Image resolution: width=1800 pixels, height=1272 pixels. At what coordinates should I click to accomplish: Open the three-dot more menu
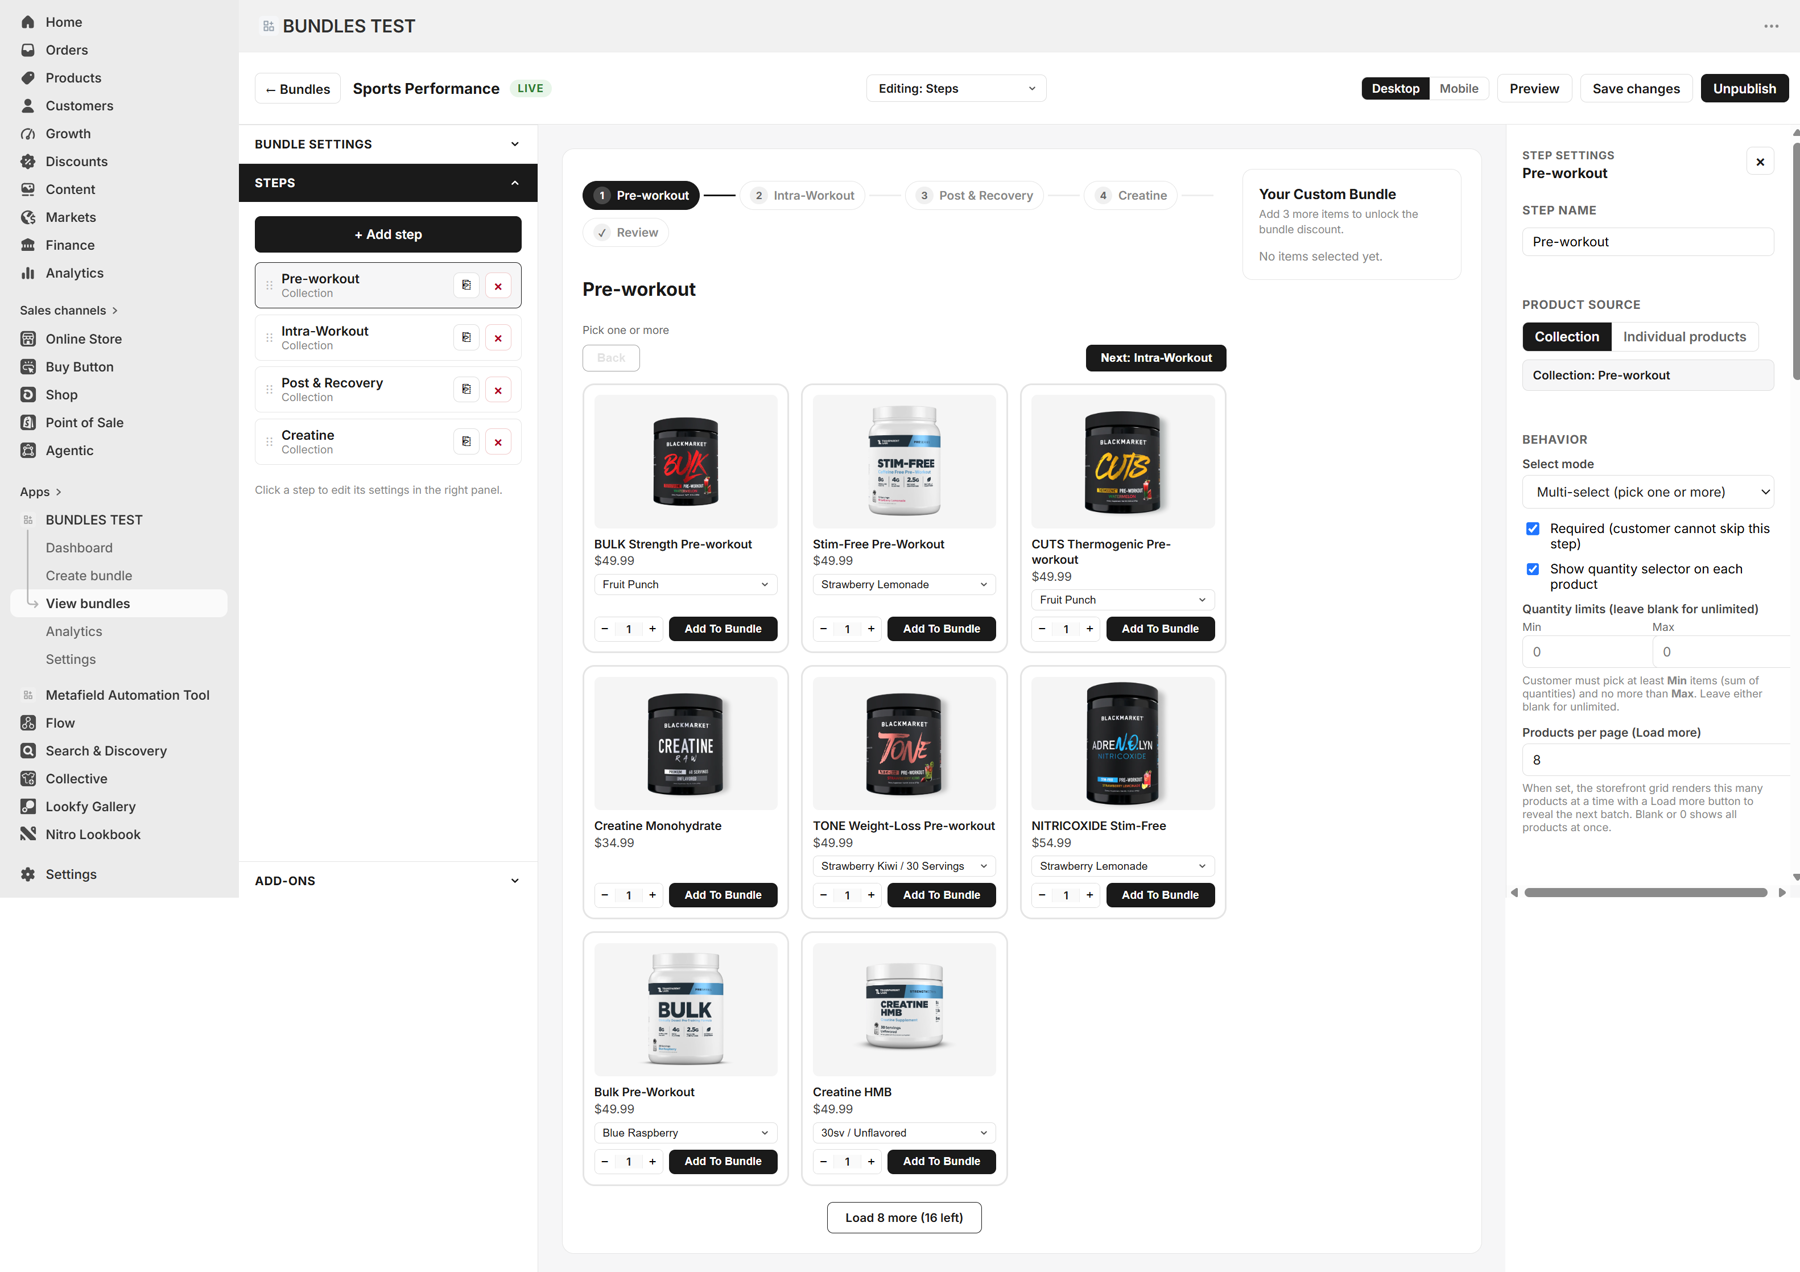(1771, 26)
